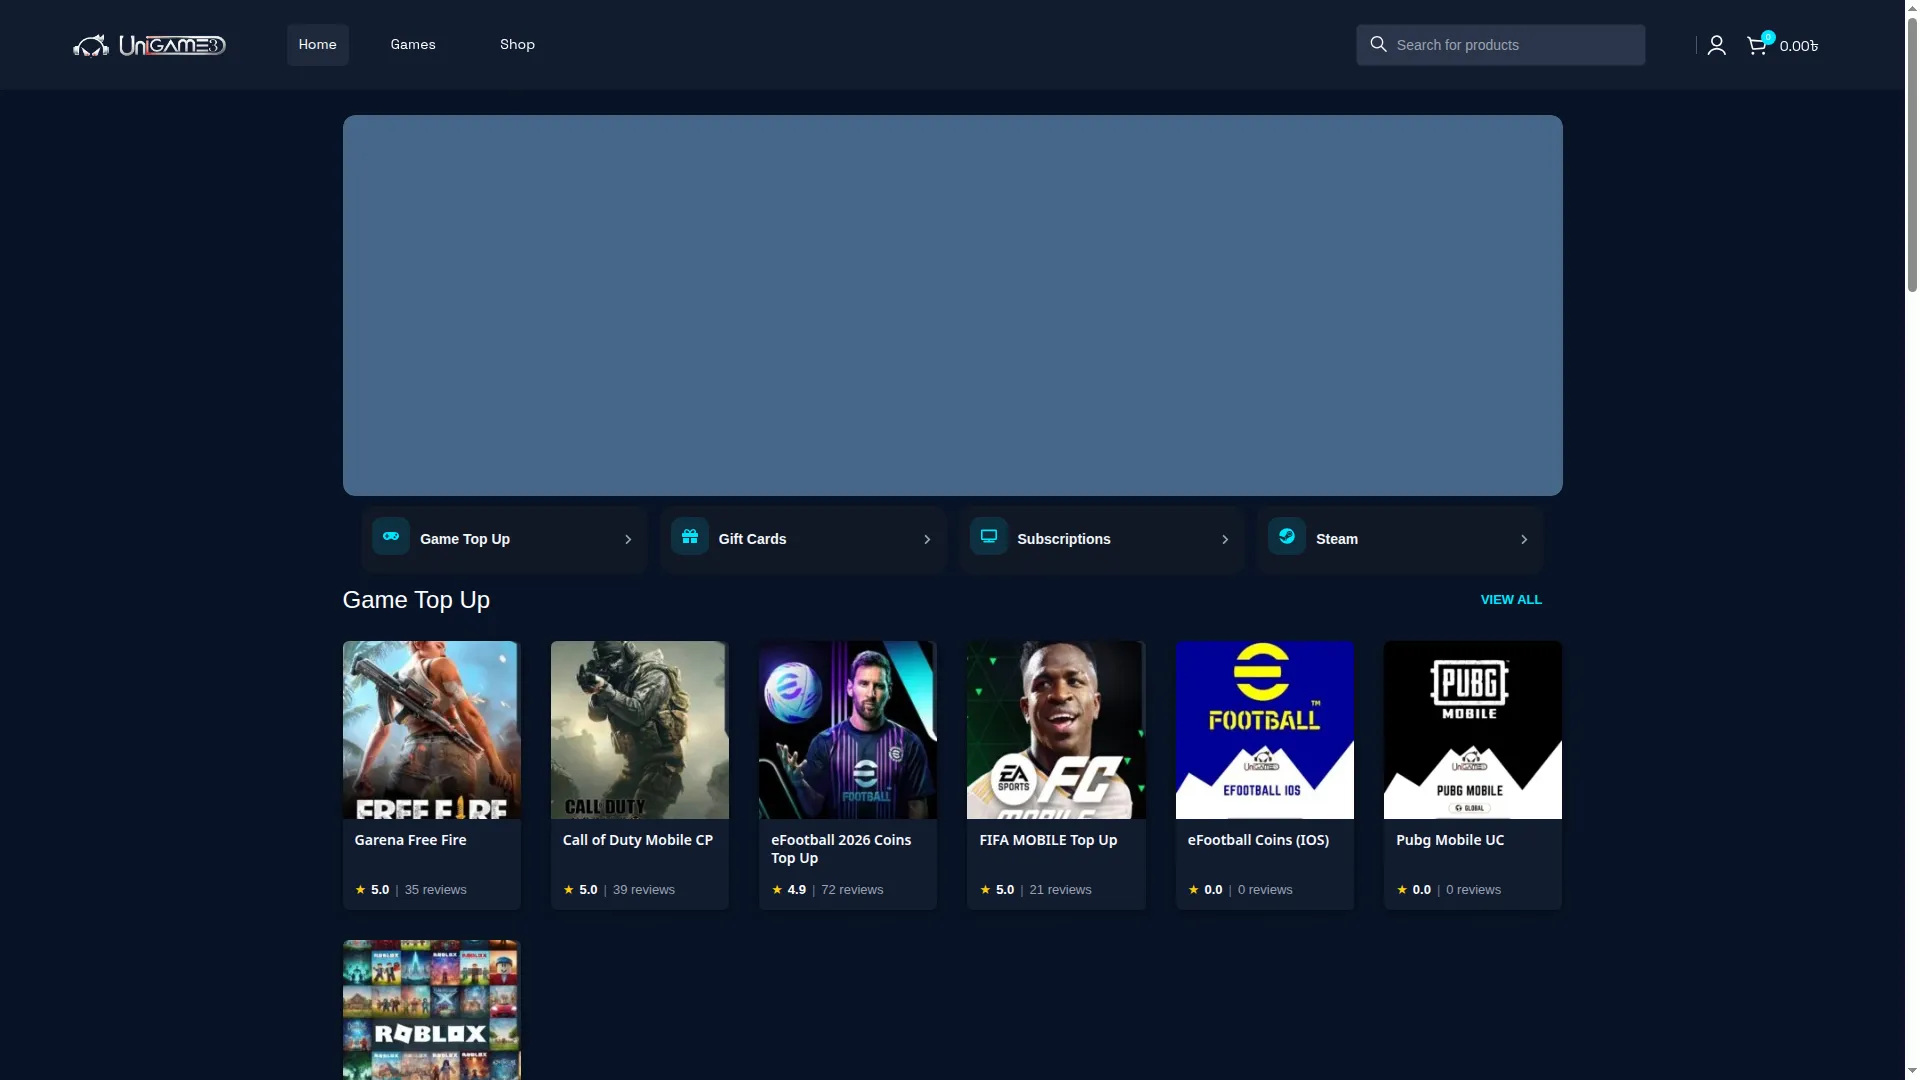The image size is (1920, 1080).
Task: Click the eFootball IOS thumbnail image
Action: click(x=1265, y=730)
